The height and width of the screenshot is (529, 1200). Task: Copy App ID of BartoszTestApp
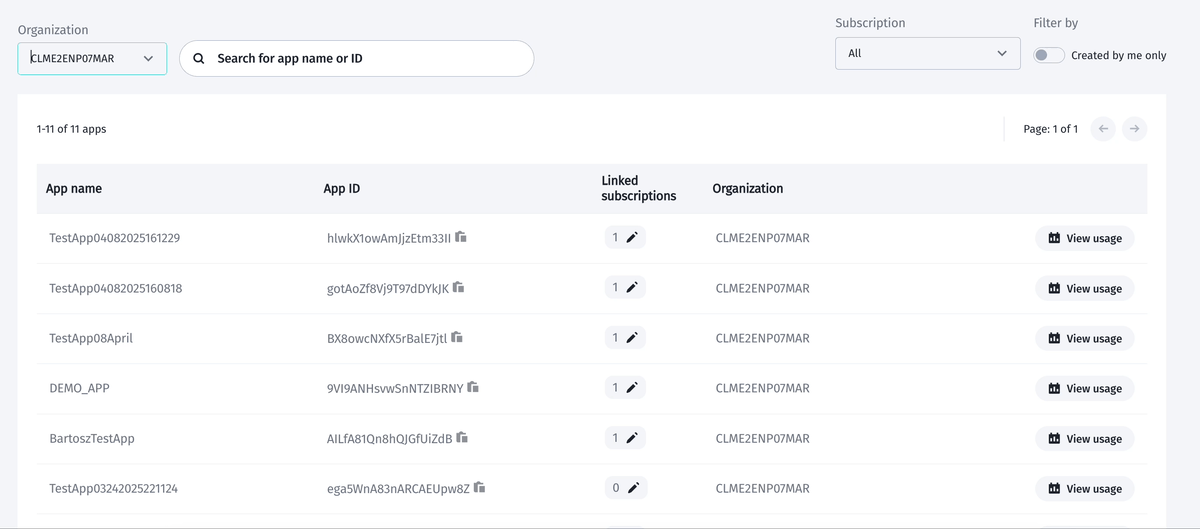[x=462, y=437]
